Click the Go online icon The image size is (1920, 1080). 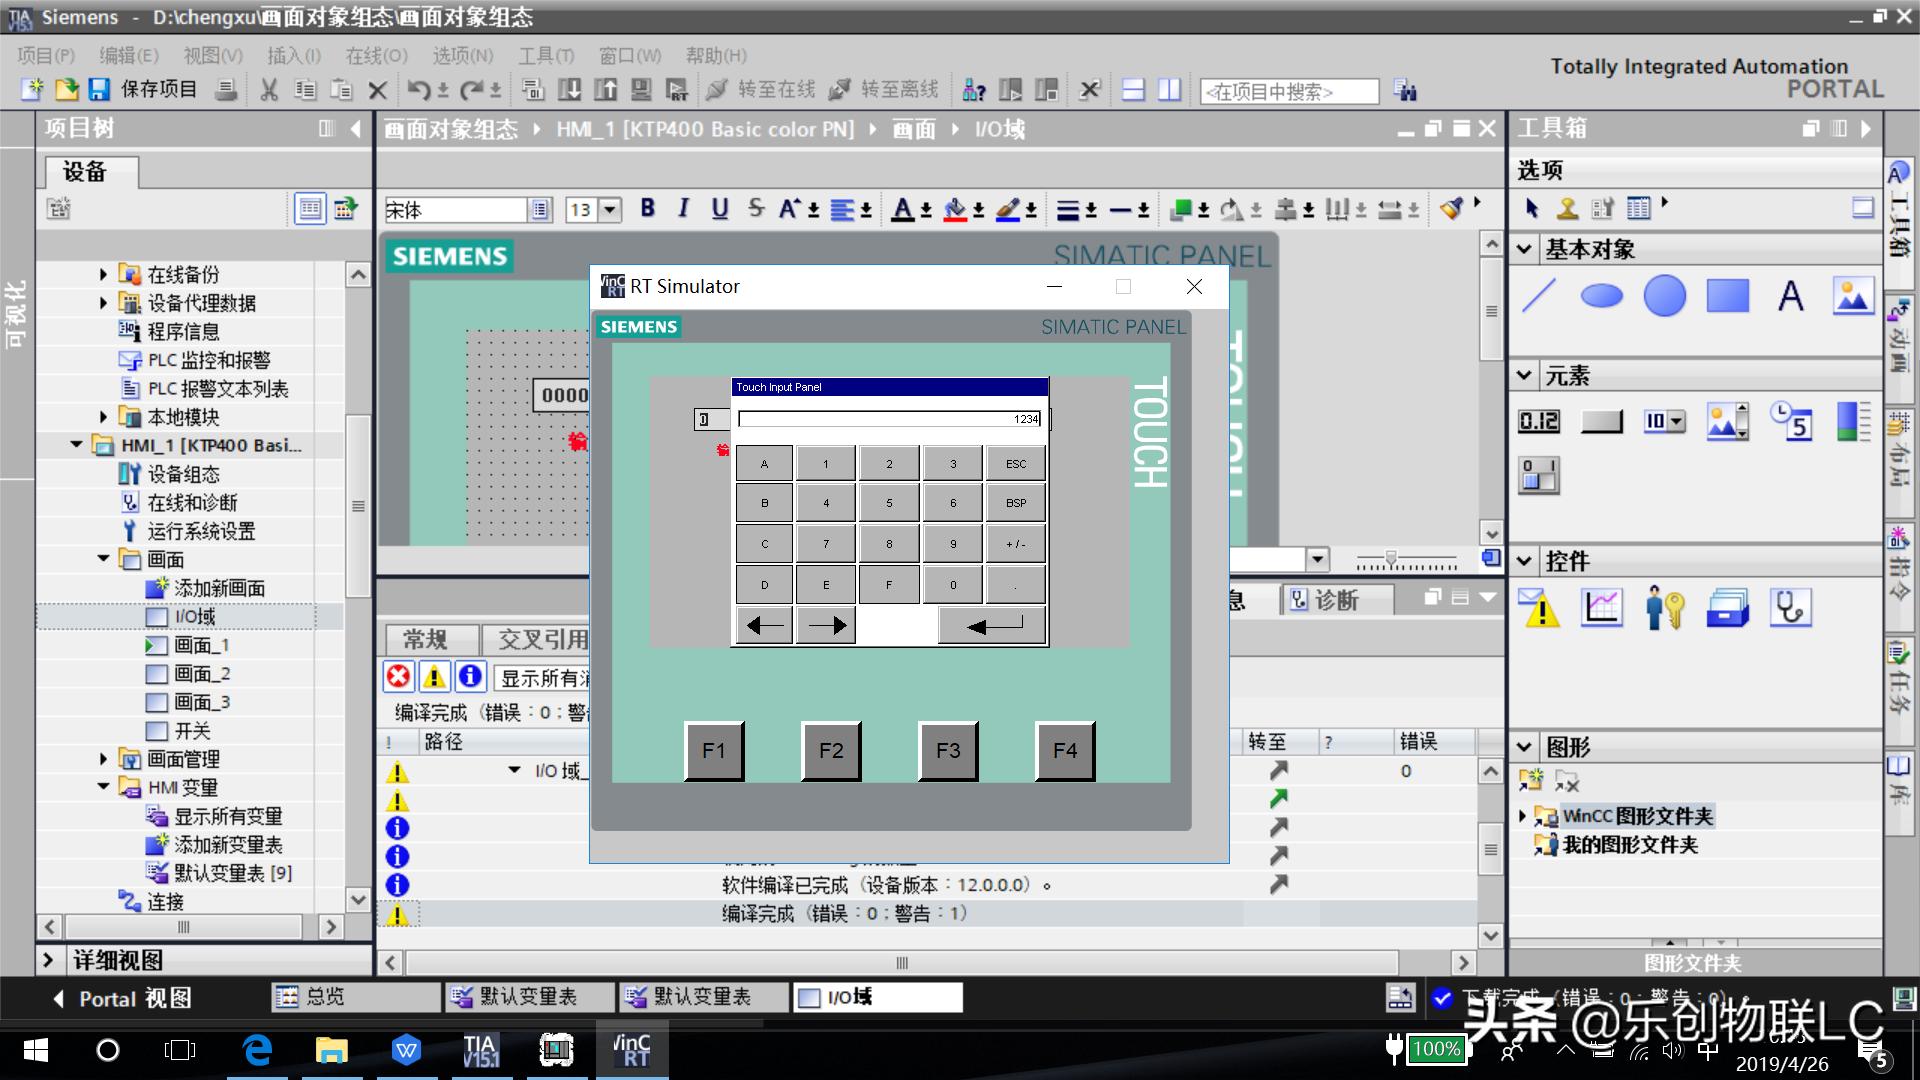(716, 90)
